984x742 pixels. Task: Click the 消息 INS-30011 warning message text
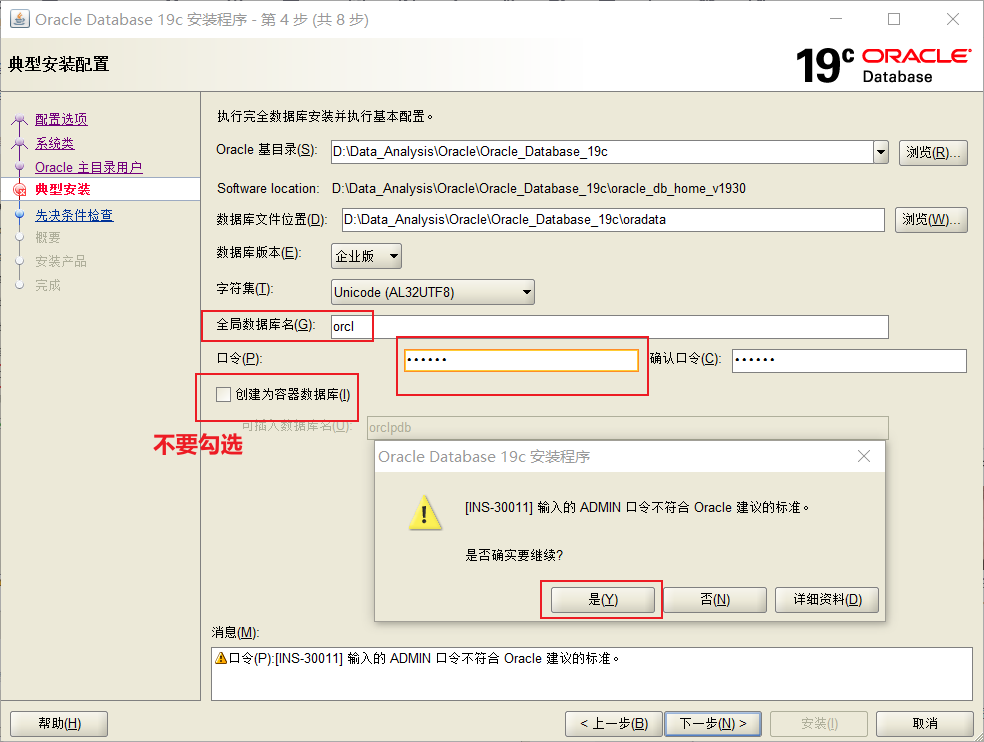(424, 658)
